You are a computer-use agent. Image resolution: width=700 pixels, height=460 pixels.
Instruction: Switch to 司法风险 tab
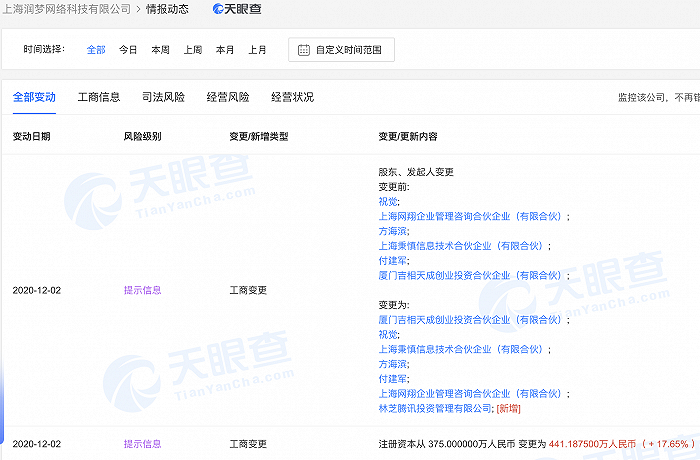pos(163,97)
